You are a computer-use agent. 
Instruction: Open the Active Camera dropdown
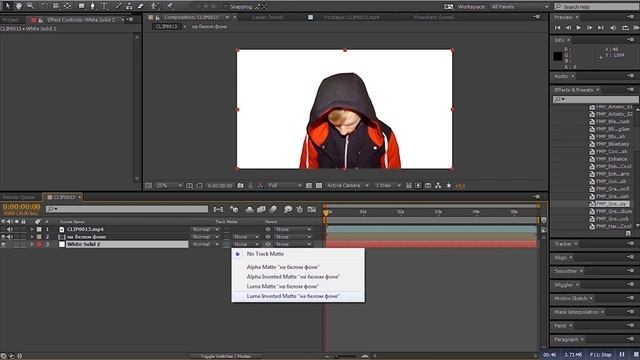(x=347, y=186)
